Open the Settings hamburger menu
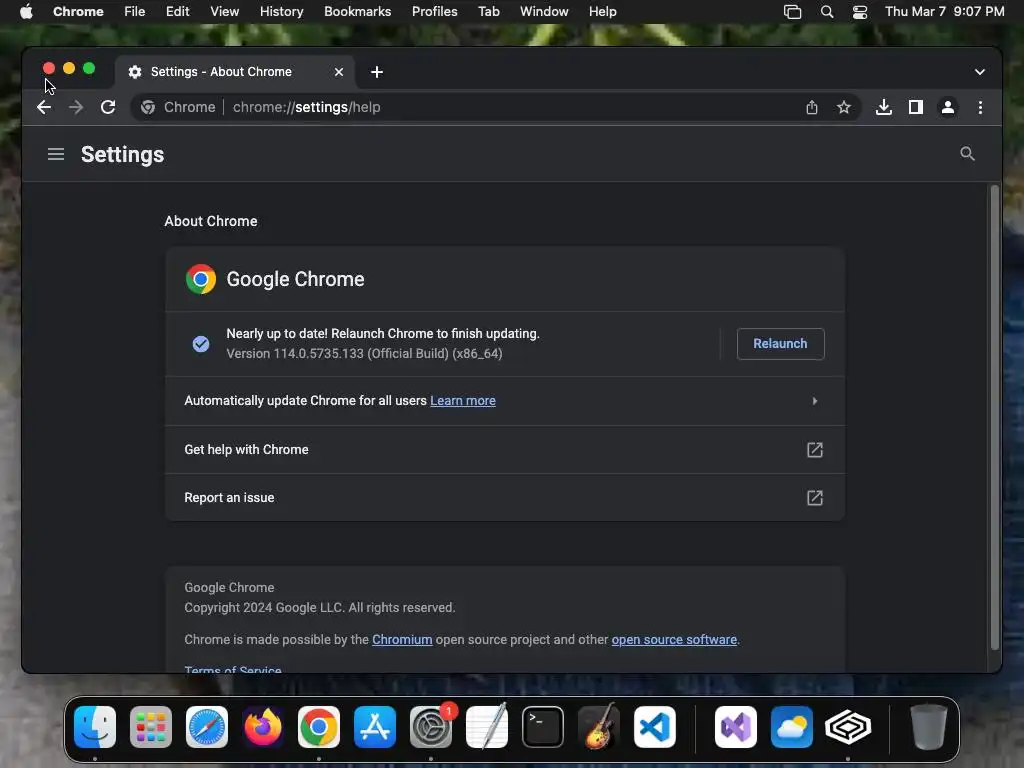 pos(56,154)
